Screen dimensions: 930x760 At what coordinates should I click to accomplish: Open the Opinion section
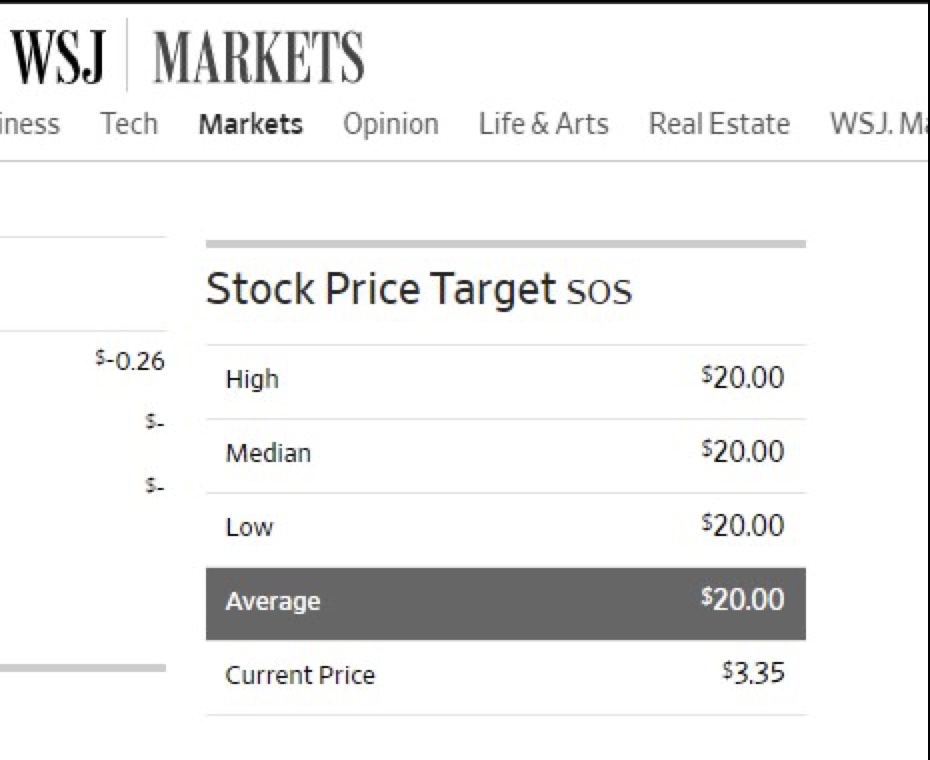click(x=391, y=125)
